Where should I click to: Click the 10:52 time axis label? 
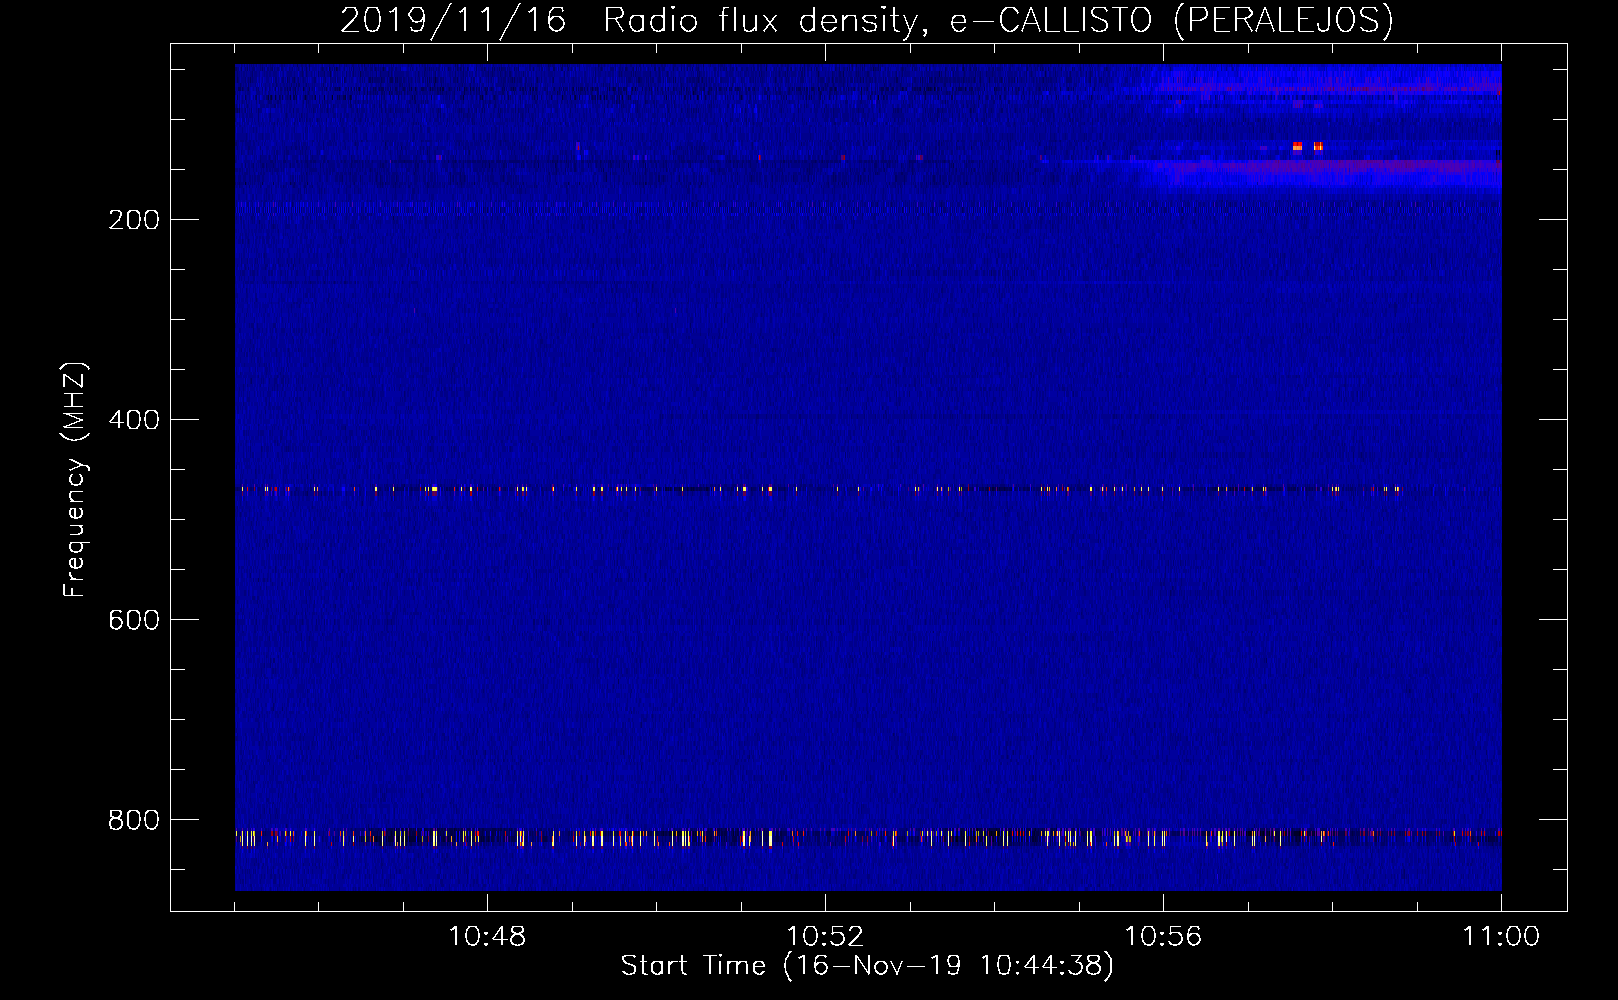coord(825,937)
